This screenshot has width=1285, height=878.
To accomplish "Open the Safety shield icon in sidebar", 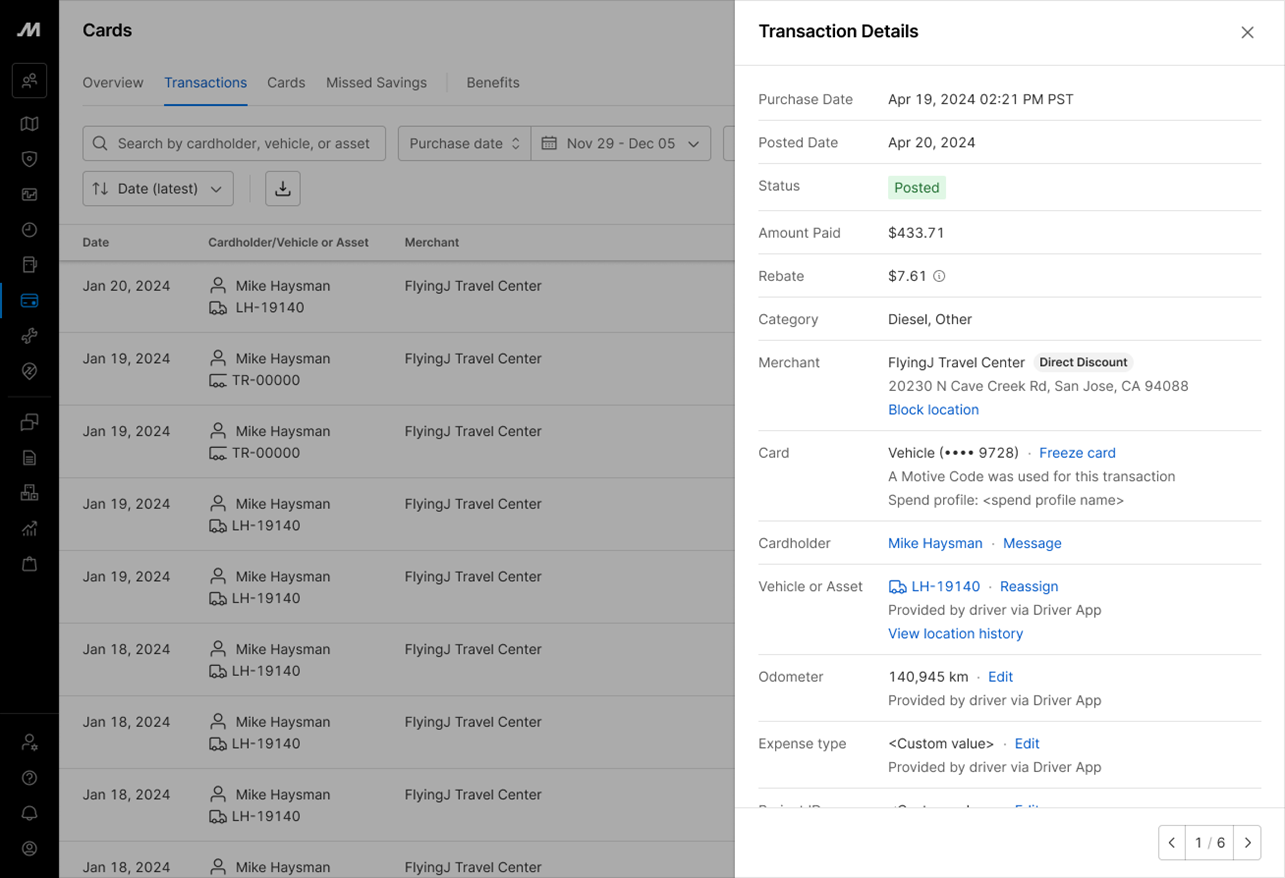I will (29, 159).
